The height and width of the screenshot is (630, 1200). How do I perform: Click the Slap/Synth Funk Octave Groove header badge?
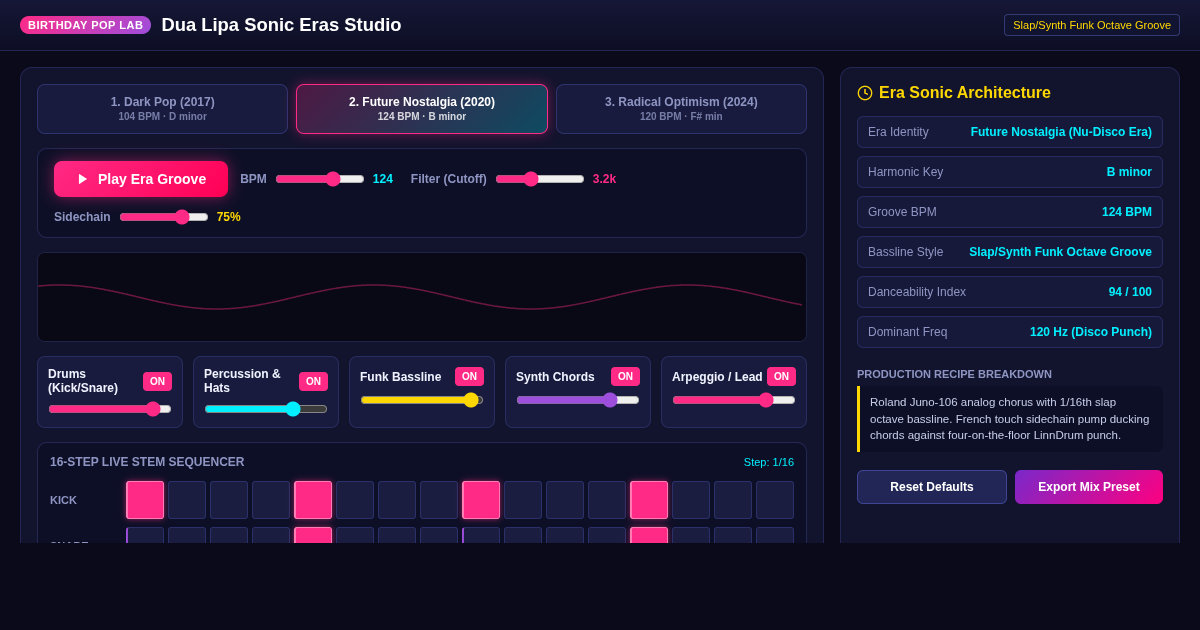pyautogui.click(x=1092, y=25)
